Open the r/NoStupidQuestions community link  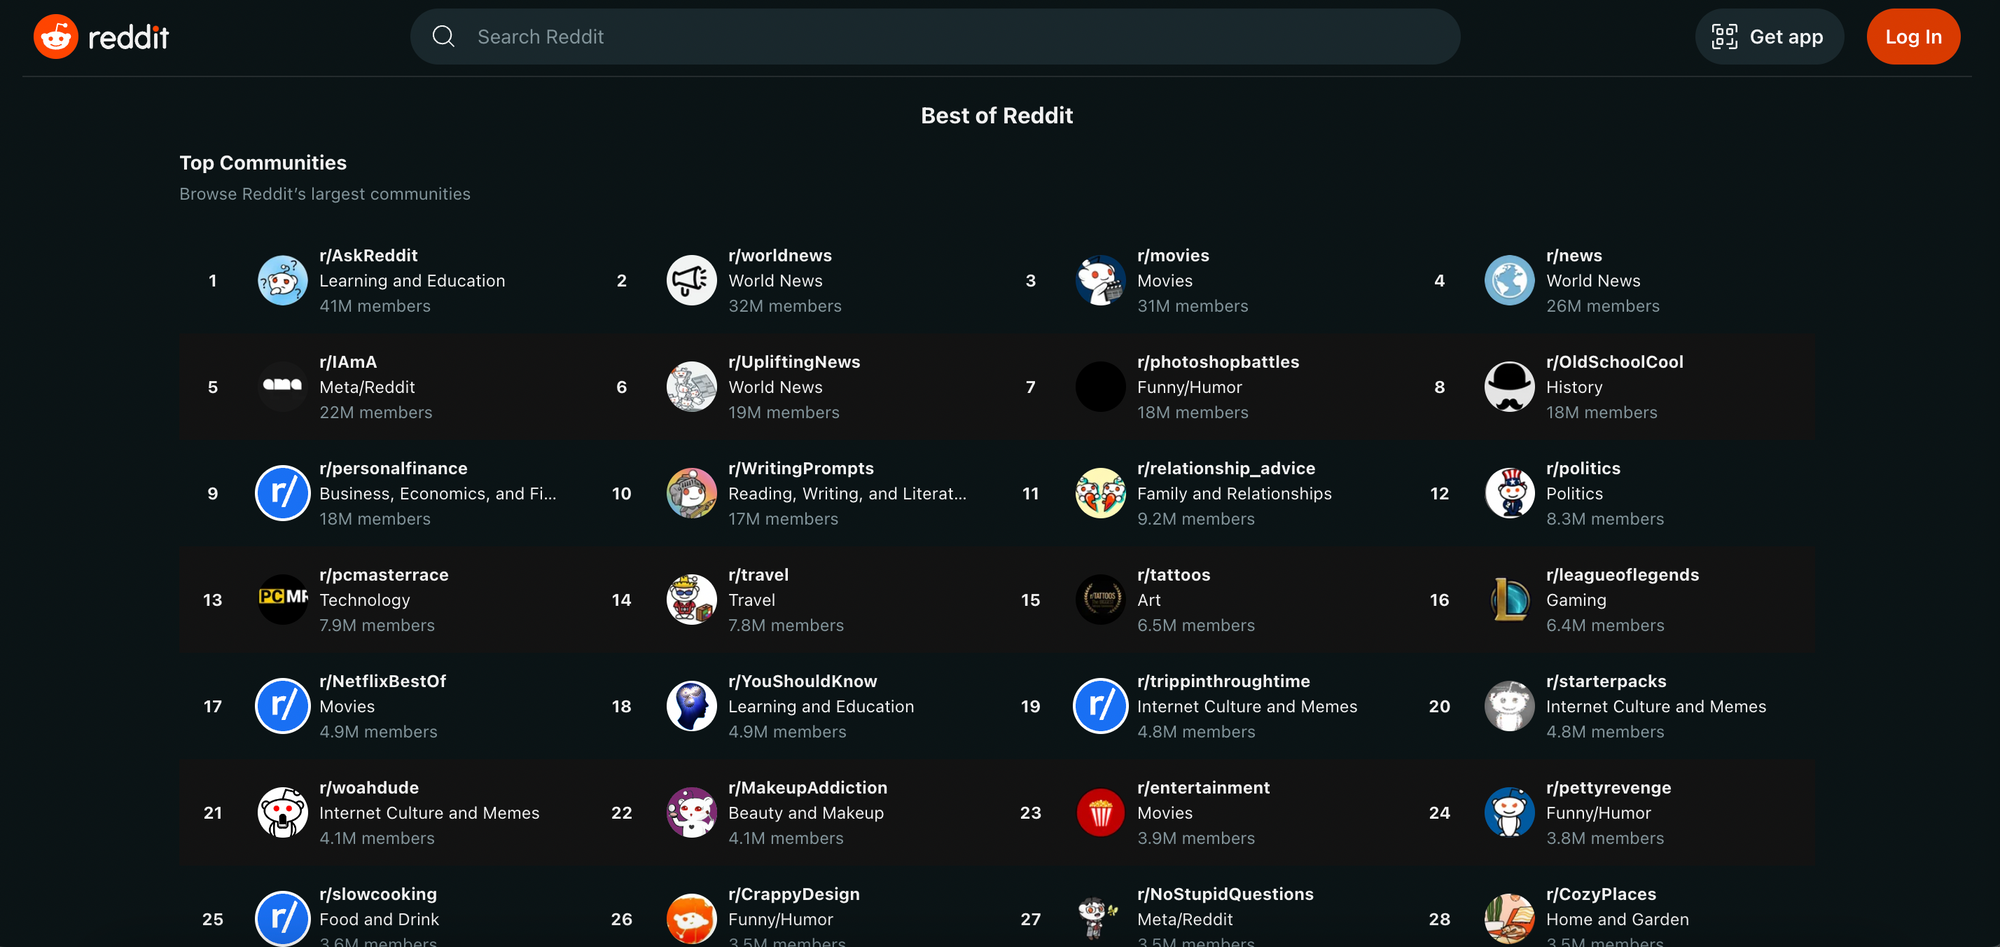1226,894
